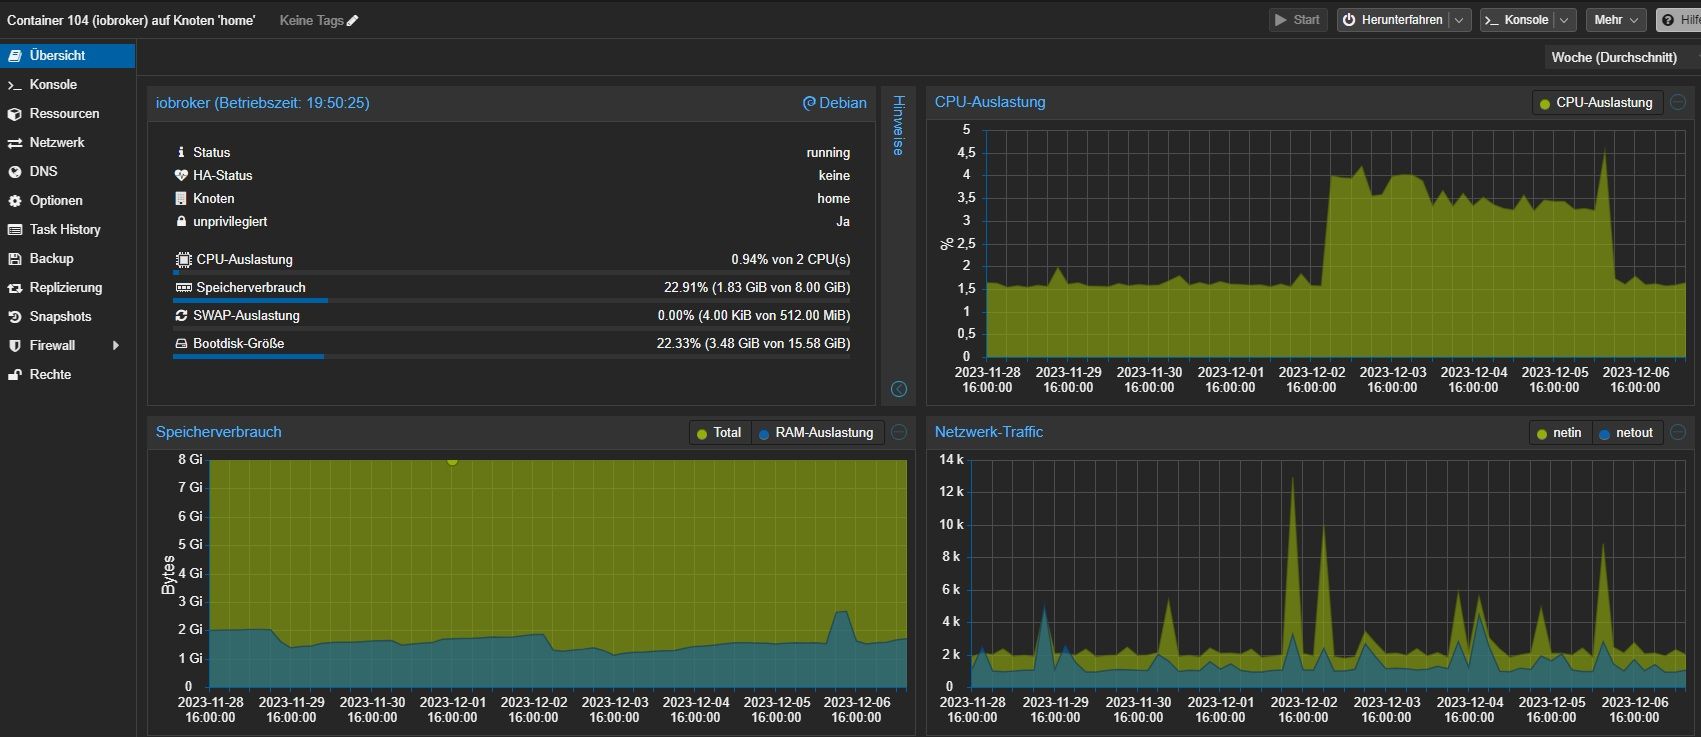Image resolution: width=1701 pixels, height=737 pixels.
Task: Click the CPU chip icon beside CPU-Auslastung row
Action: point(183,259)
